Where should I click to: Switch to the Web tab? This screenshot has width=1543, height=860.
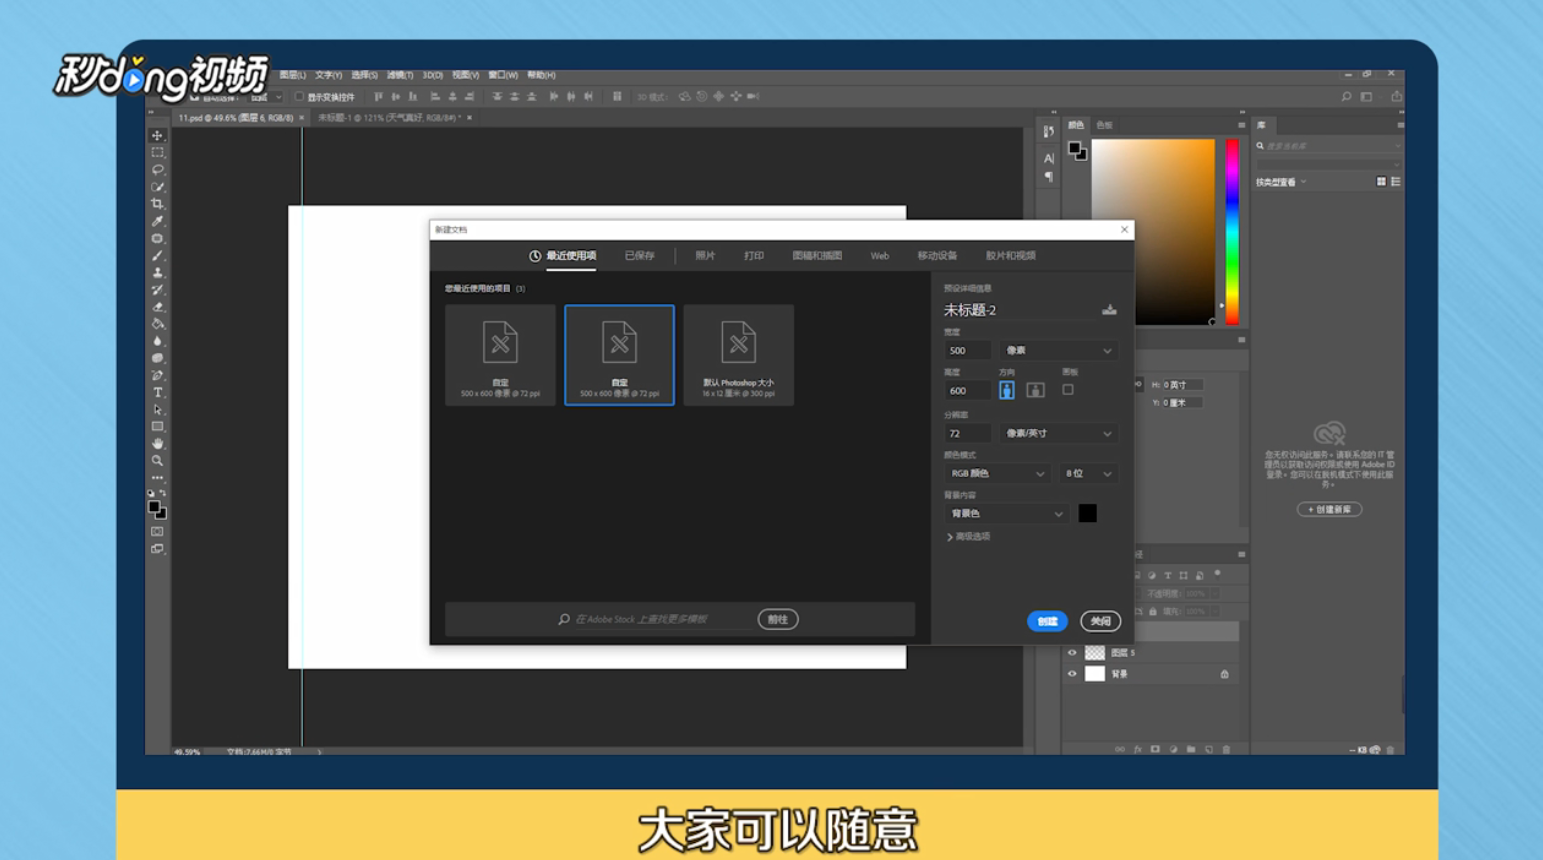click(879, 256)
